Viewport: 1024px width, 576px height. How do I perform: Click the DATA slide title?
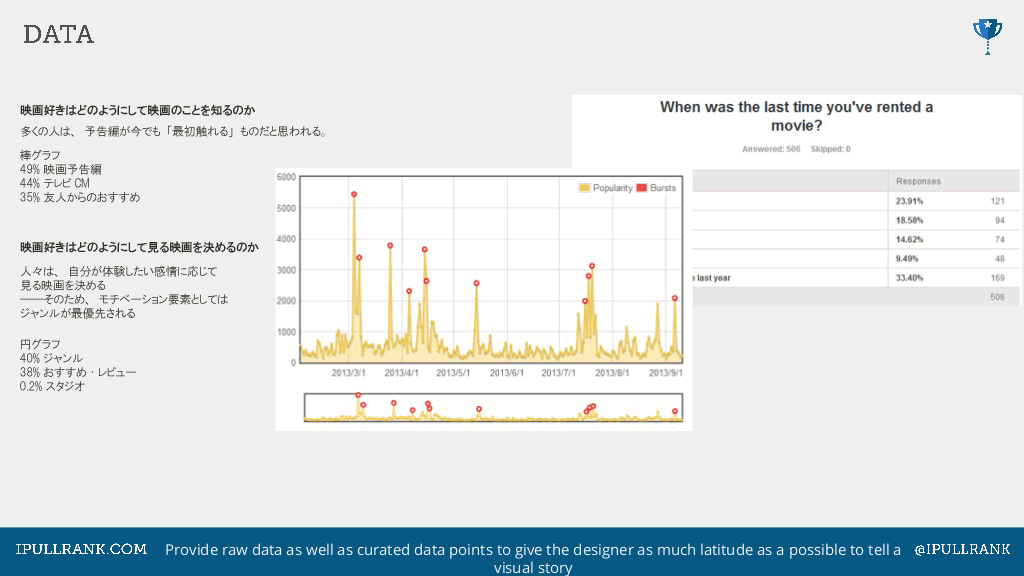point(59,35)
